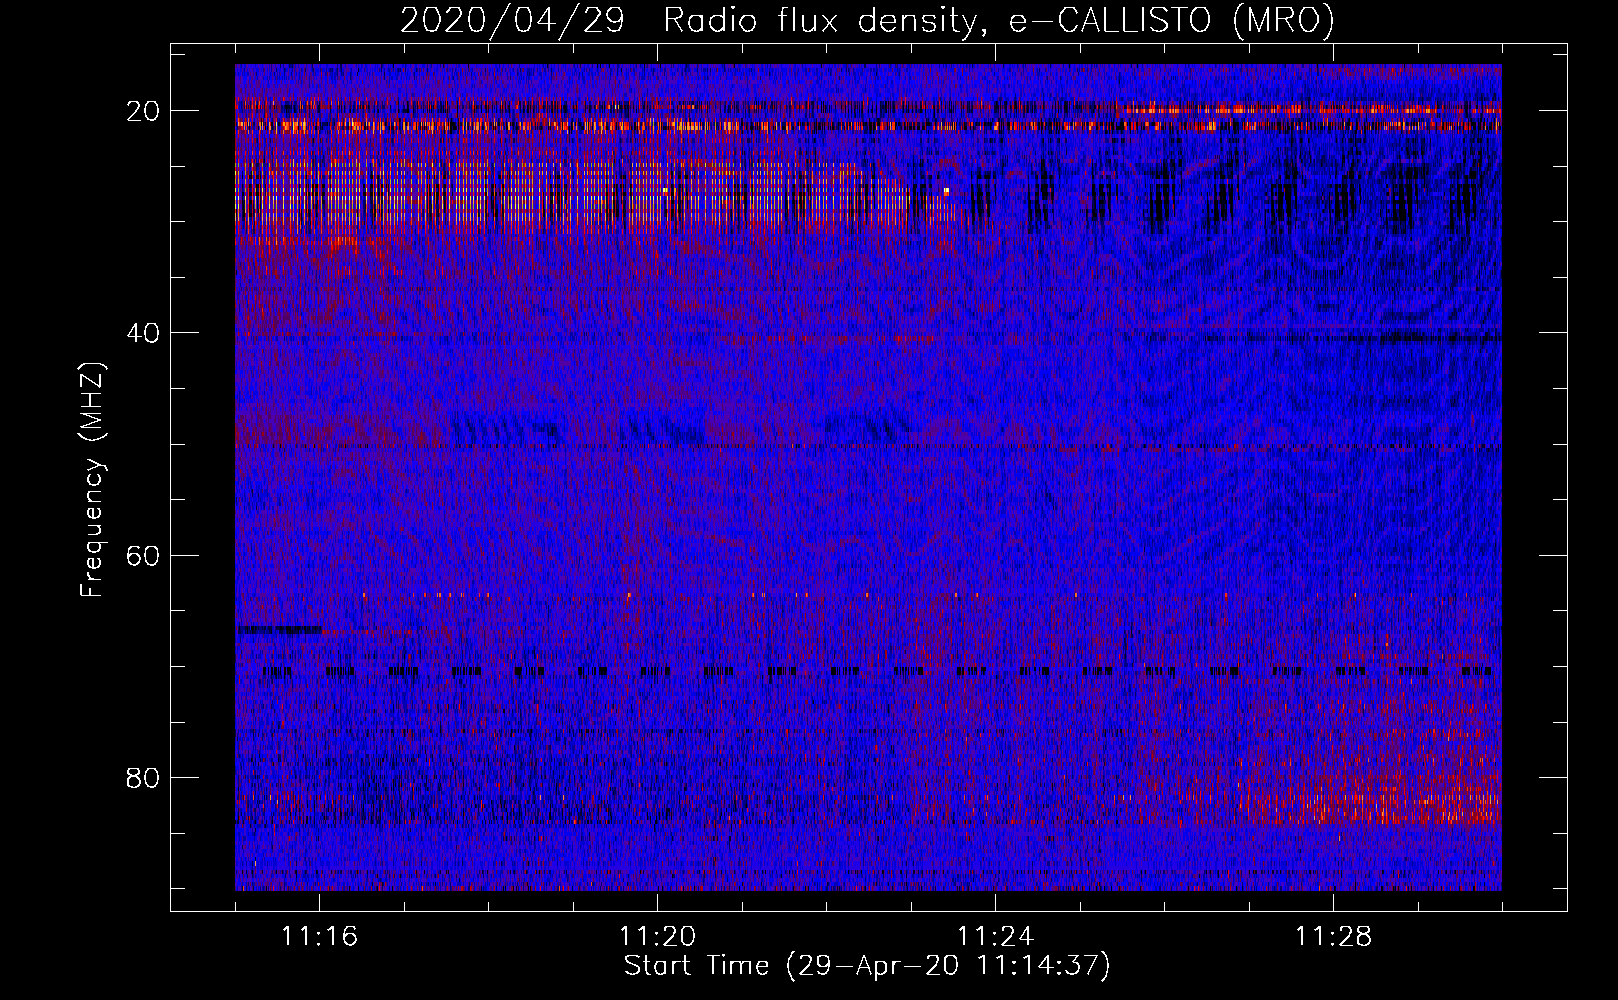Select the 11:16 time tick label
The width and height of the screenshot is (1618, 1000).
tap(319, 936)
